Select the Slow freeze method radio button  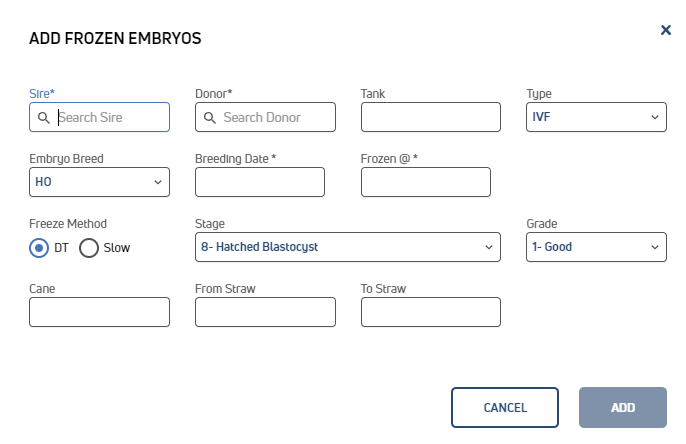point(89,248)
